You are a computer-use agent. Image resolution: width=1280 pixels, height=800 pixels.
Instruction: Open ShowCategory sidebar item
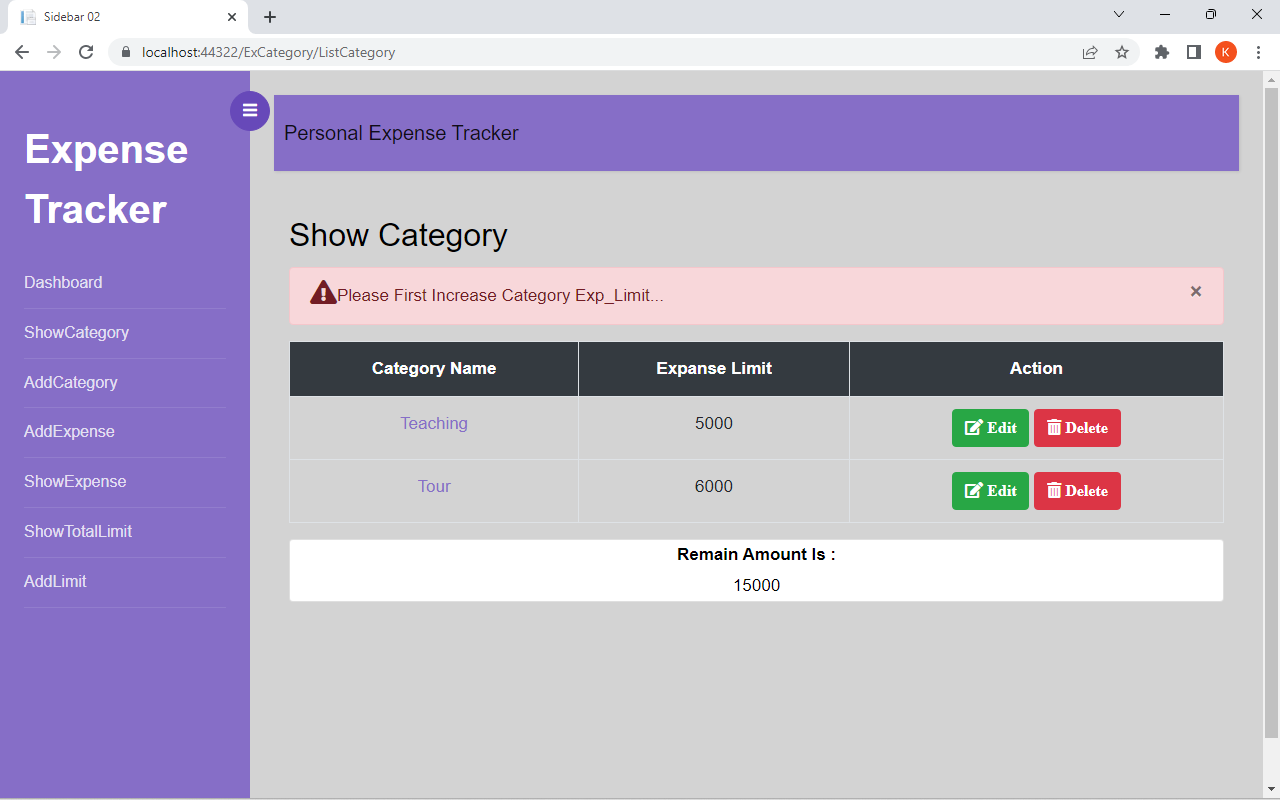[76, 332]
